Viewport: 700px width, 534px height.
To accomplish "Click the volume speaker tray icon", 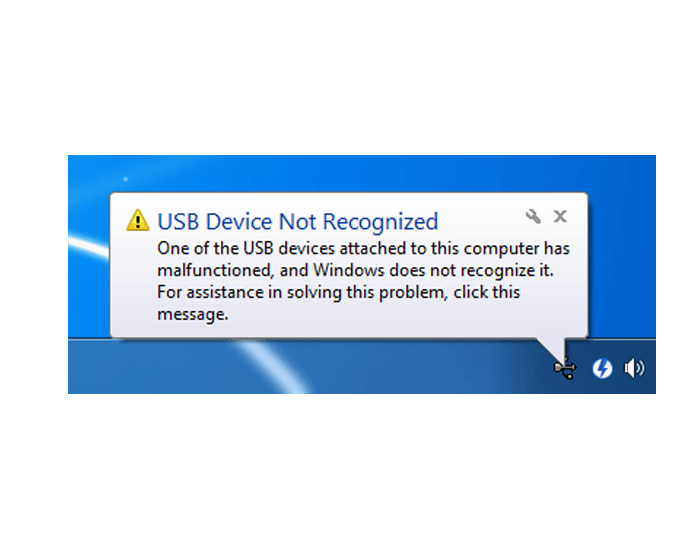I will pos(634,368).
